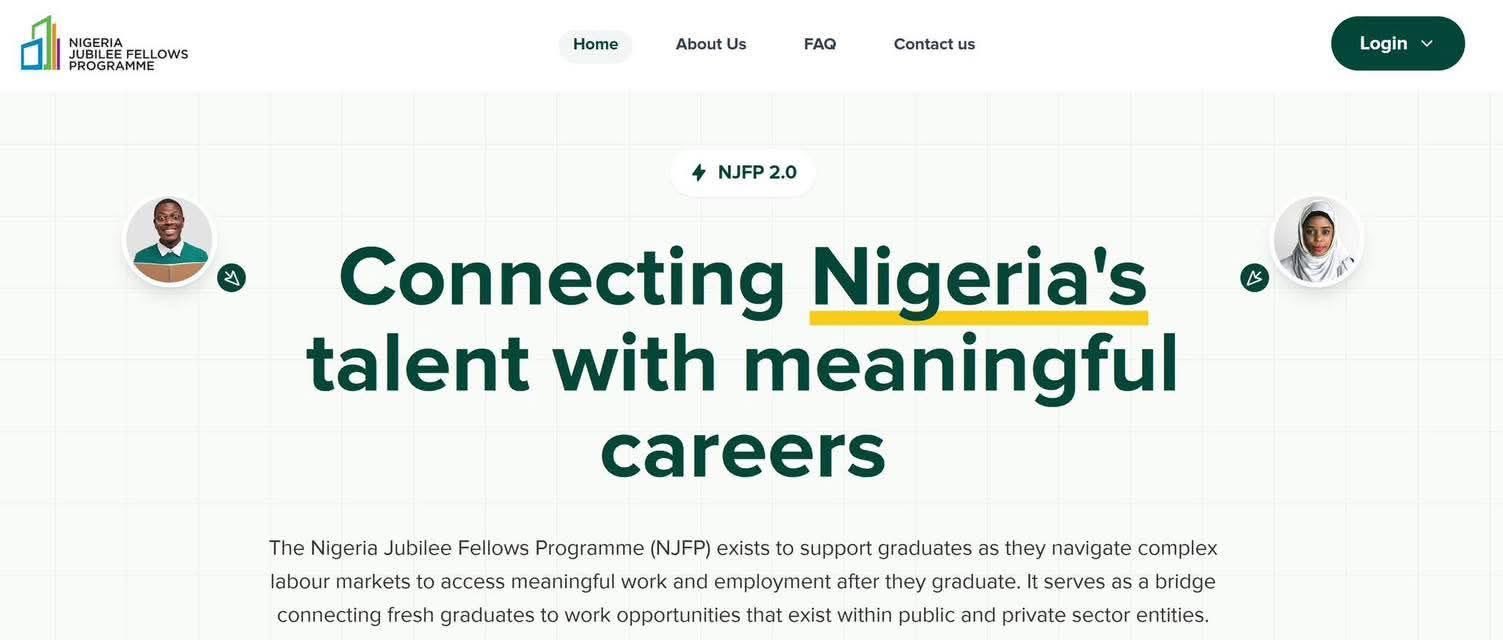Expand the Login dropdown chevron
The height and width of the screenshot is (640, 1503).
pyautogui.click(x=1427, y=44)
